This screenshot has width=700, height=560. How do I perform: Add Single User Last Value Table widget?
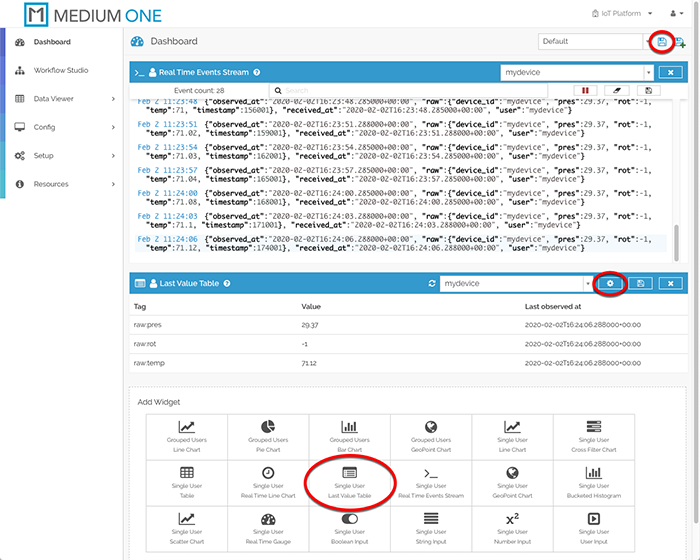pyautogui.click(x=350, y=480)
